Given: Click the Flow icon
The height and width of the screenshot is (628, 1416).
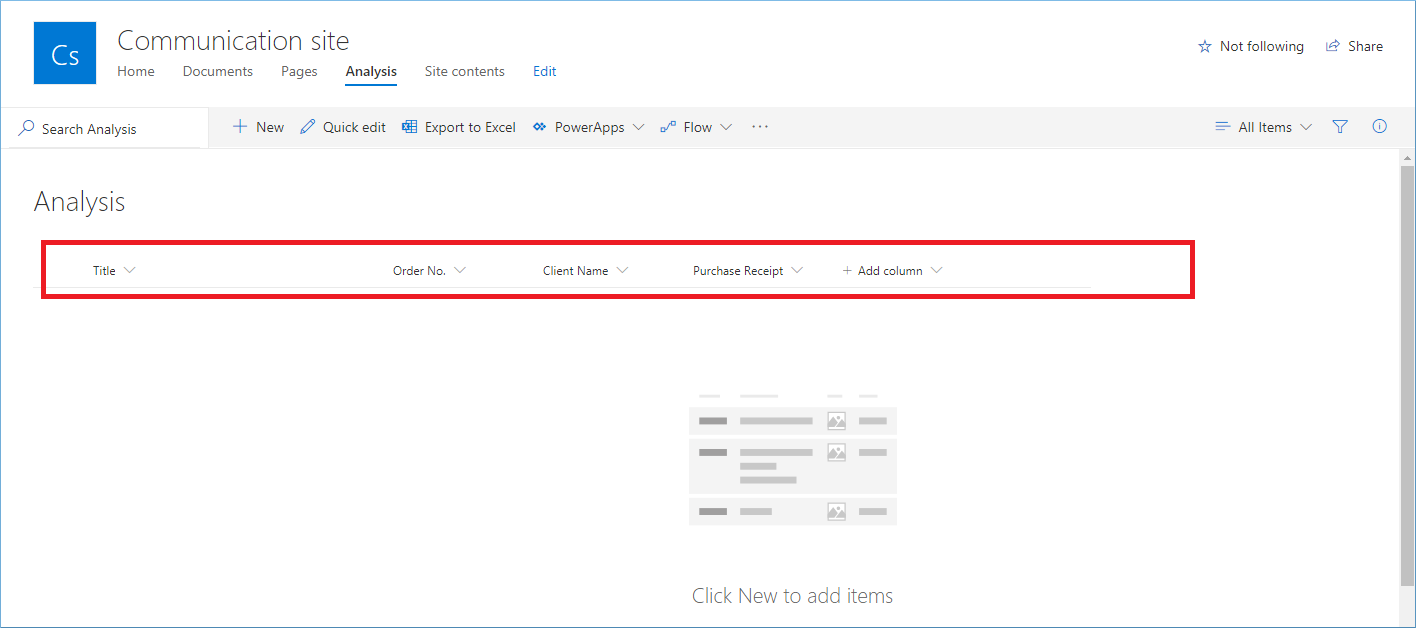Looking at the screenshot, I should coord(668,127).
